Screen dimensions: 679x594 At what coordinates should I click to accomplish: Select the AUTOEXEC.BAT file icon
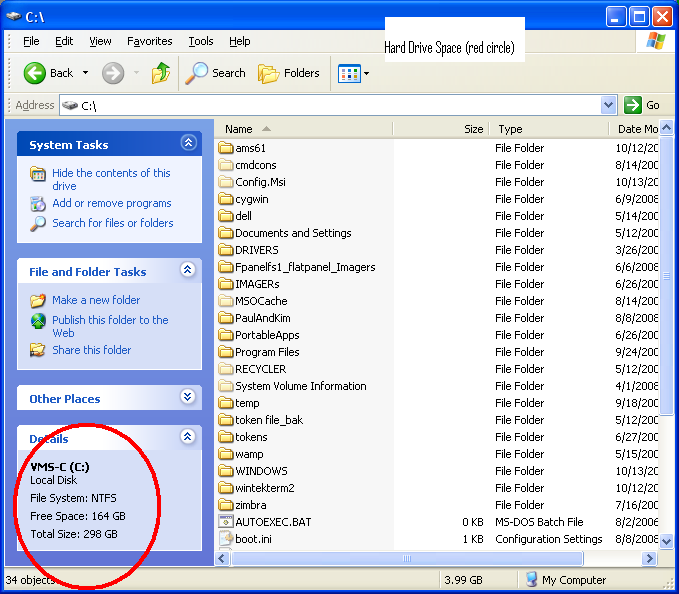[x=226, y=522]
